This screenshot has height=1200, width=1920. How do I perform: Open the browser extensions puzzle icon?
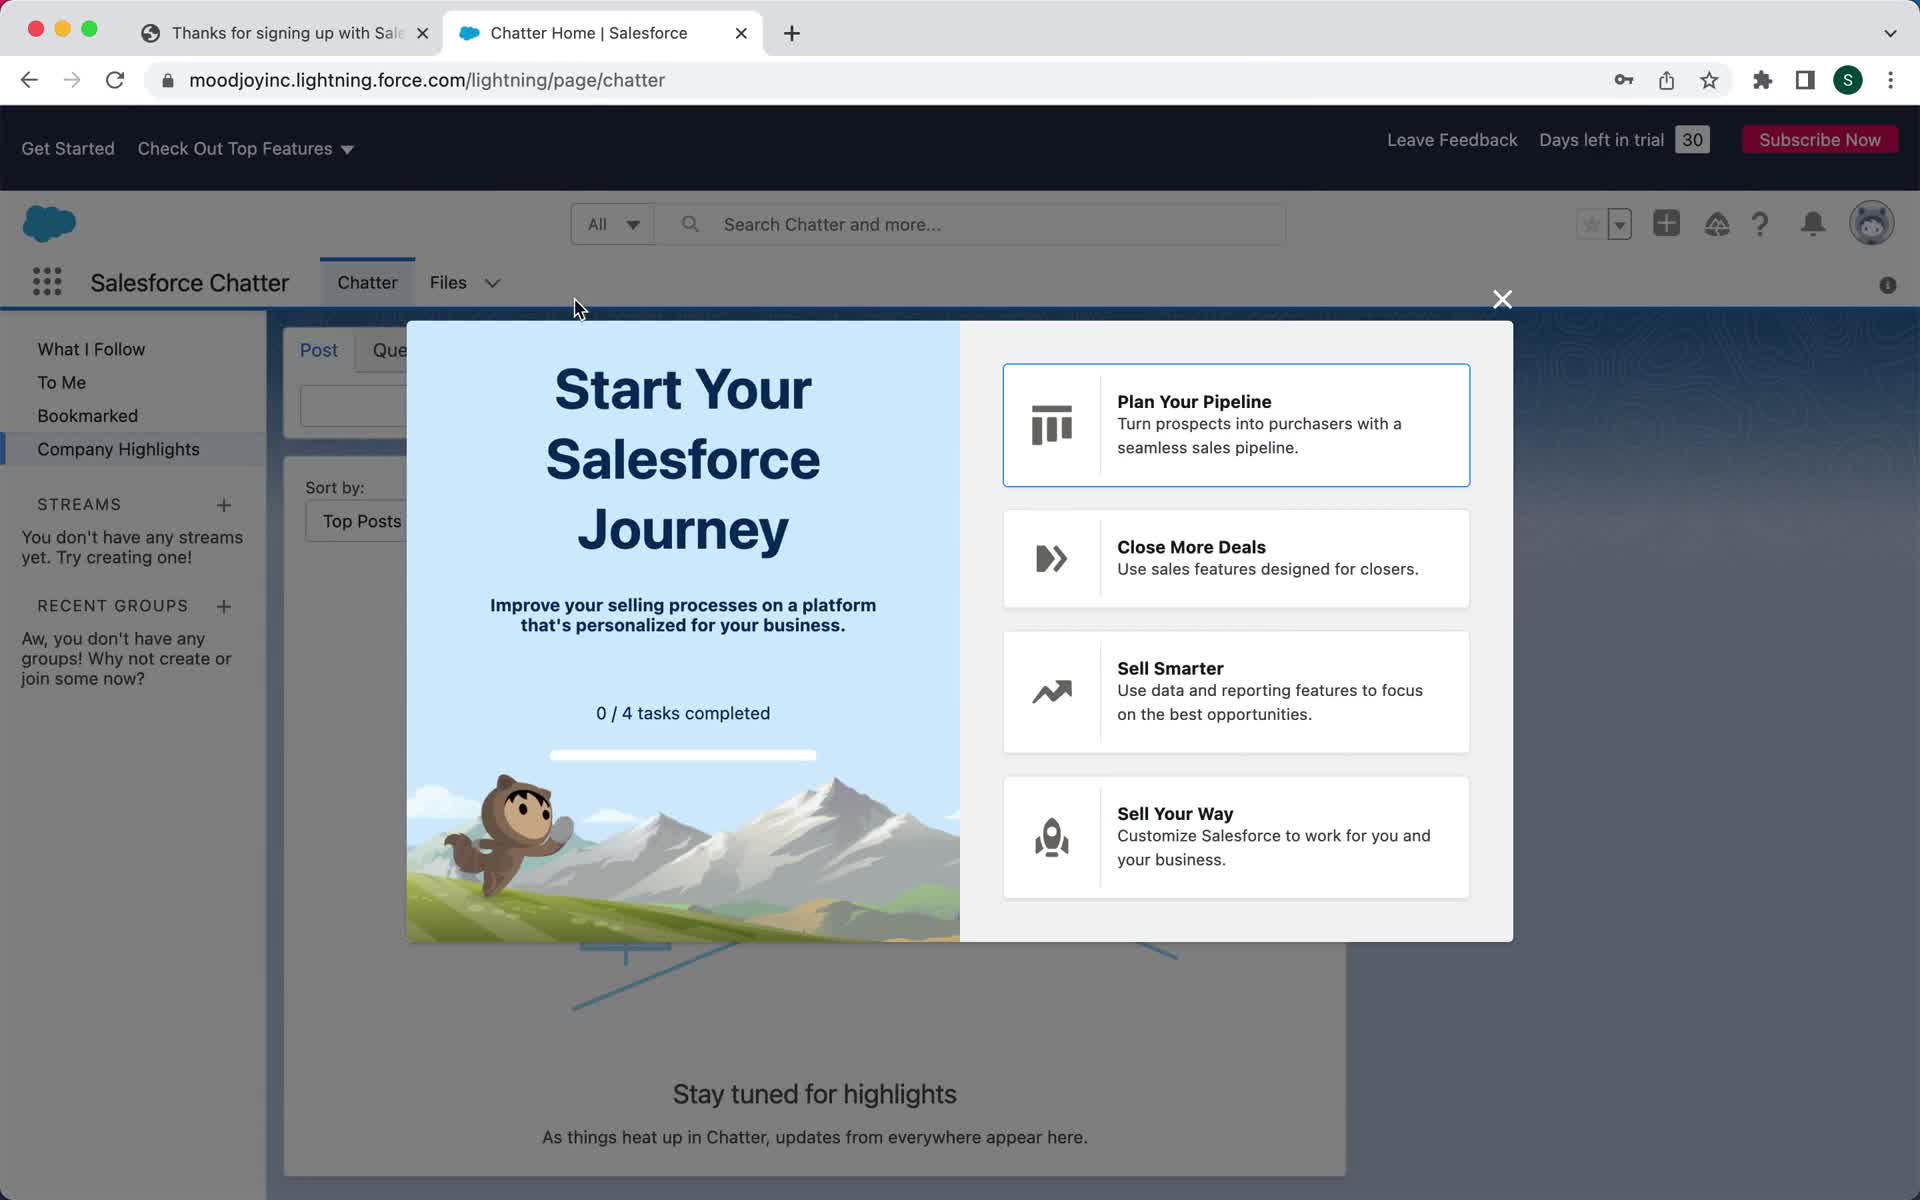tap(1762, 80)
